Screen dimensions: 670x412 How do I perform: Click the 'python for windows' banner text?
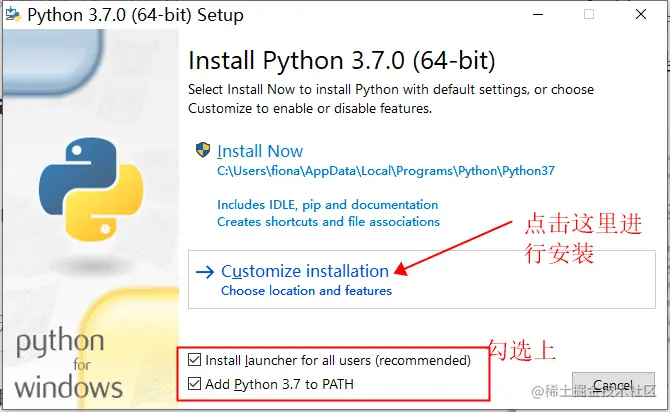[68, 364]
